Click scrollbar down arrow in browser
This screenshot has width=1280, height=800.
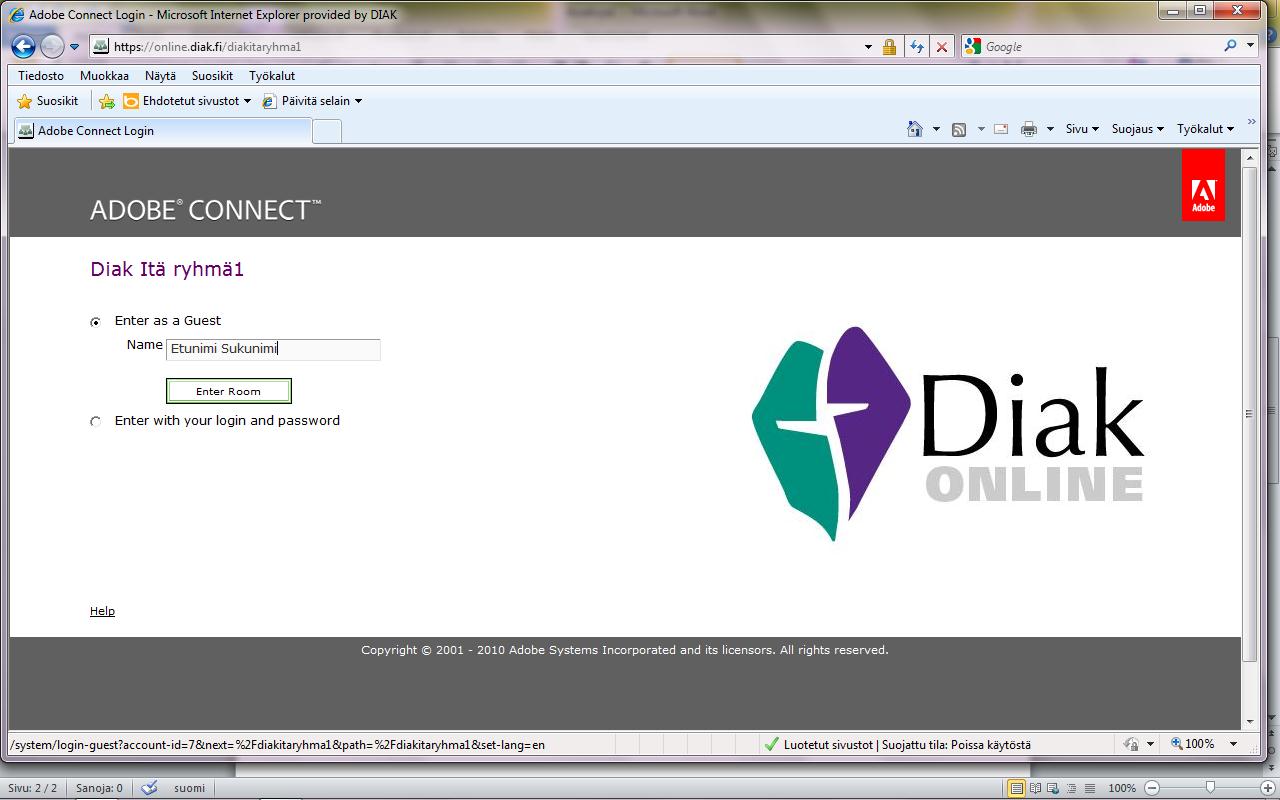(x=1250, y=722)
